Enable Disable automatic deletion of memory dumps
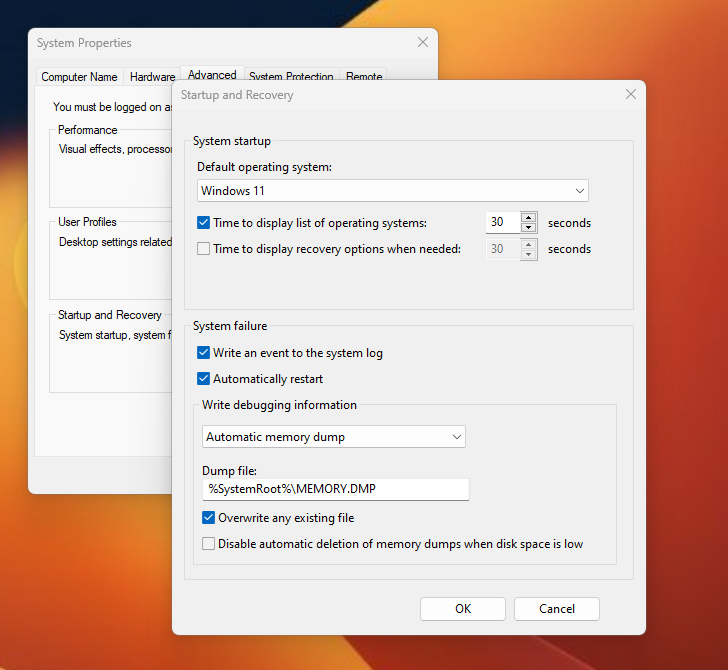 208,544
